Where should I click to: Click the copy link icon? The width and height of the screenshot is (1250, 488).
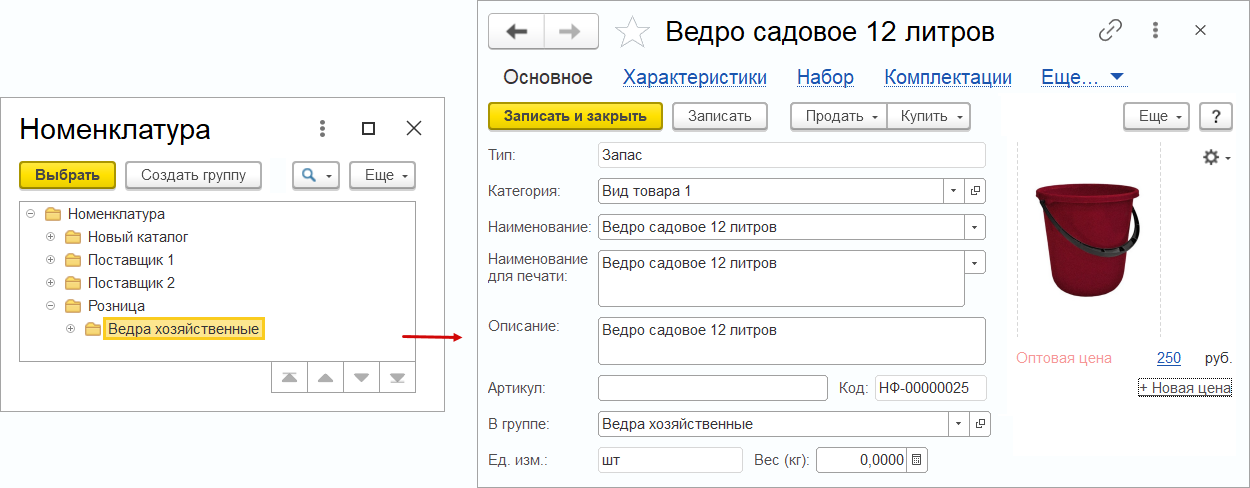[1110, 31]
